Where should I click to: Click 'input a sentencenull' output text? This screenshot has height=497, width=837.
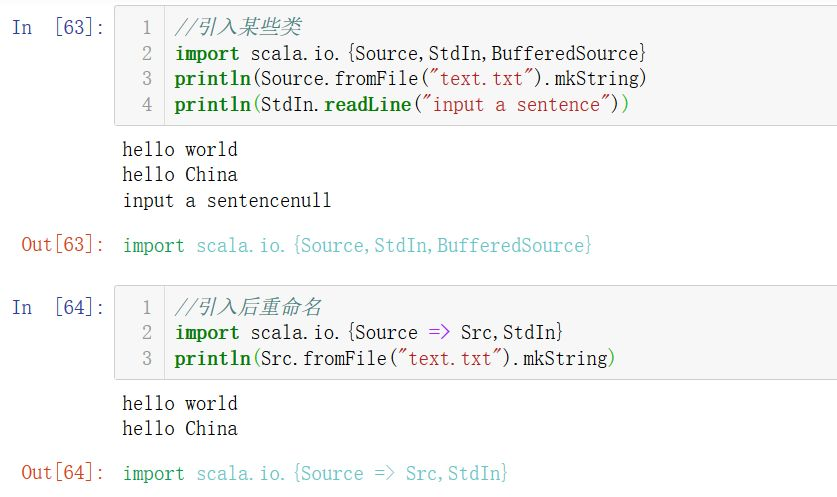pyautogui.click(x=227, y=201)
